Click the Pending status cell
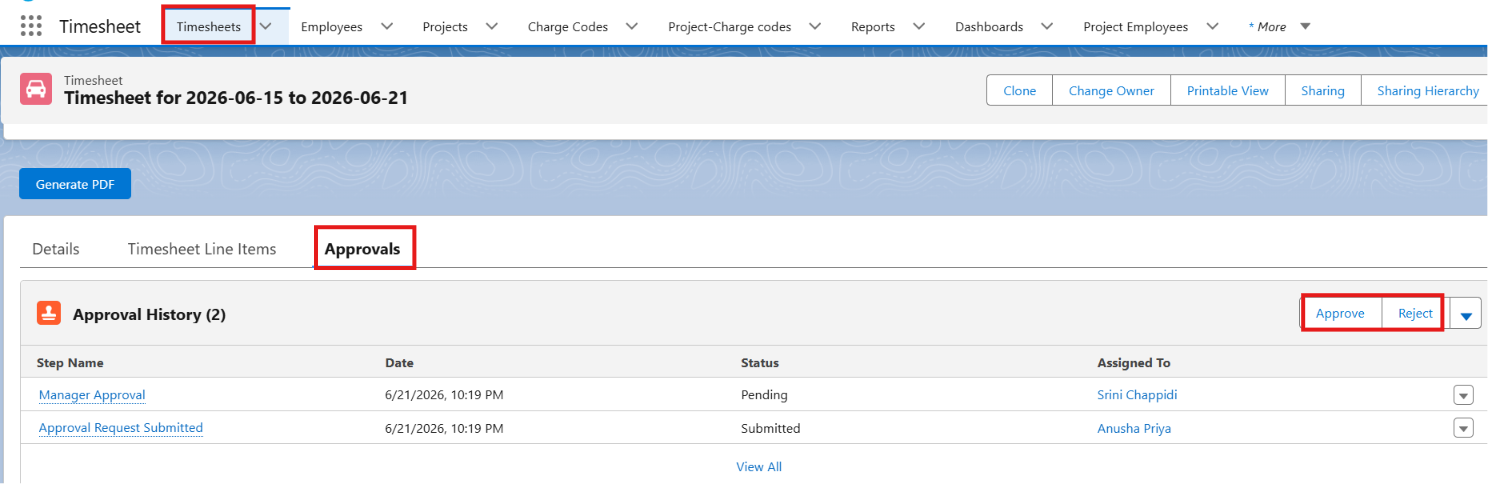 [764, 395]
